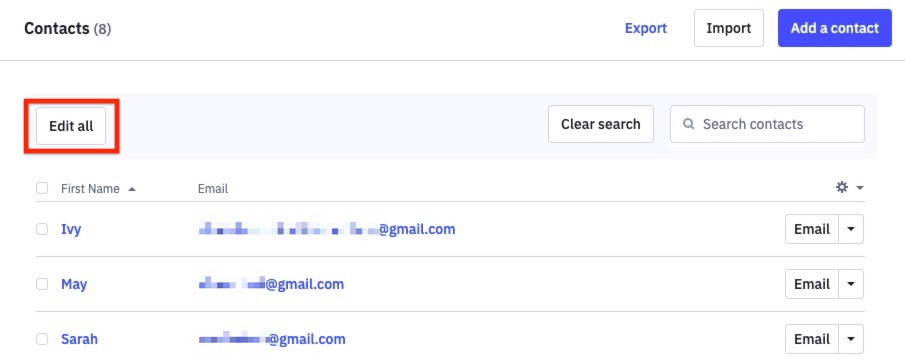Screen dimensions: 905x360
Task: Check the box next to May
Action: click(x=42, y=284)
